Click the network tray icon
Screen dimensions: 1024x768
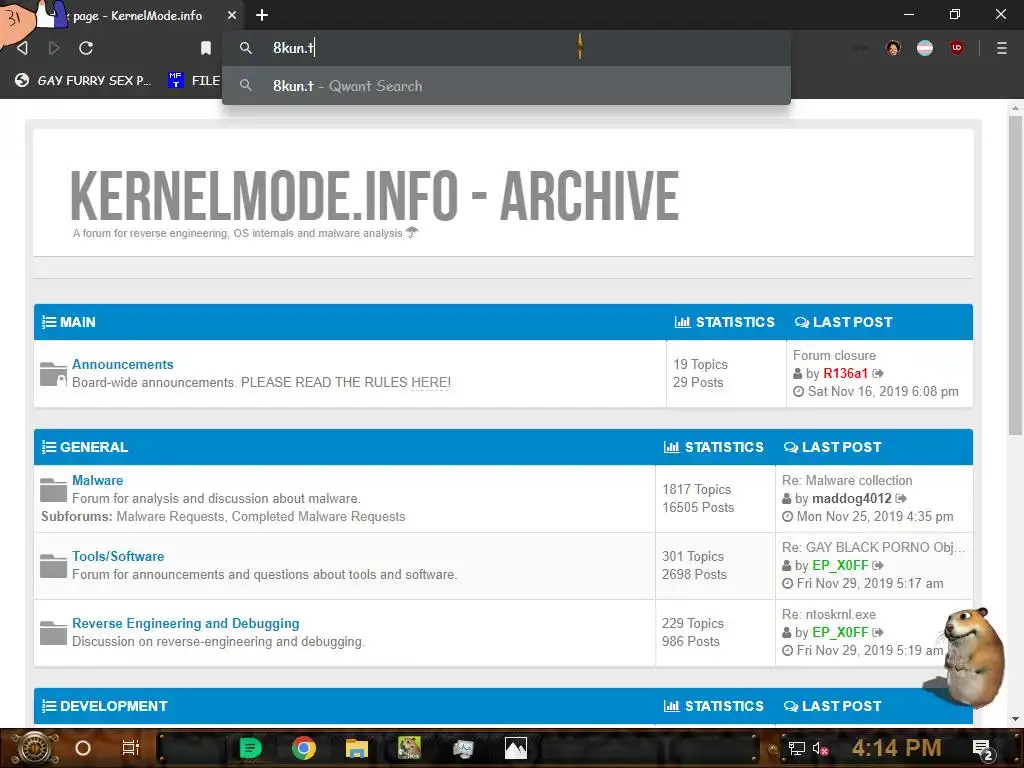click(x=797, y=748)
